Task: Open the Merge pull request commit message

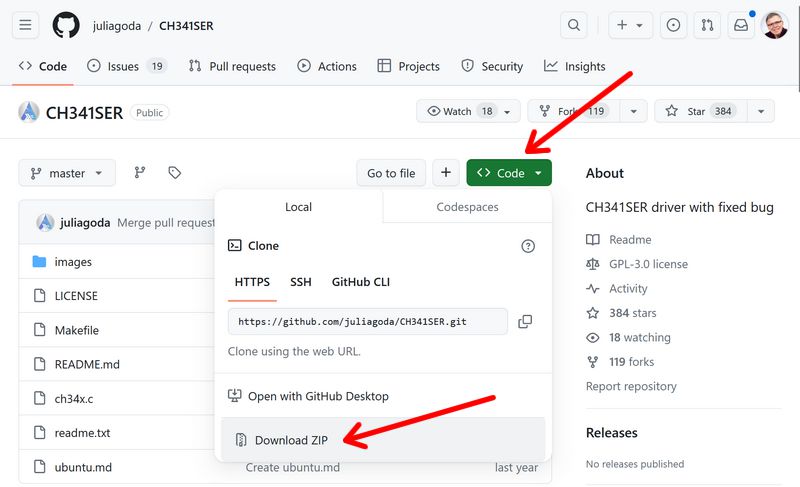Action: click(166, 223)
